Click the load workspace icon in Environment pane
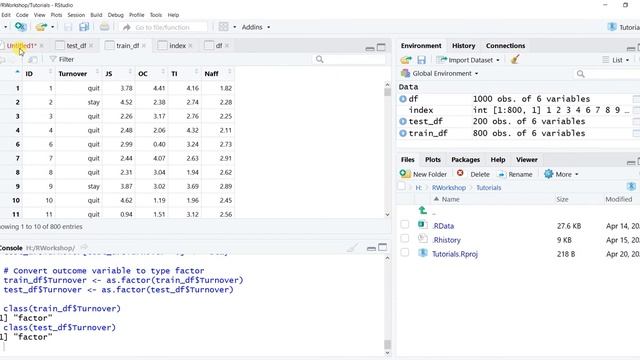Image resolution: width=640 pixels, height=360 pixels. tap(406, 60)
